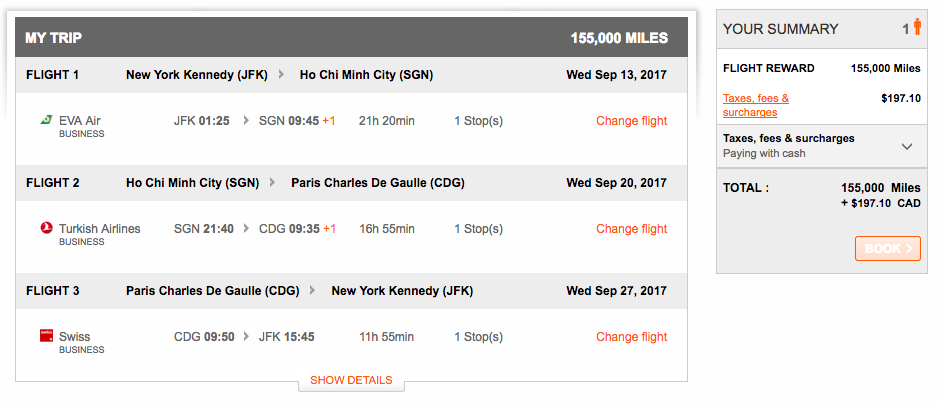Open Taxes, fees & surcharges link
Viewport: 939px width, 404px height.
click(756, 105)
